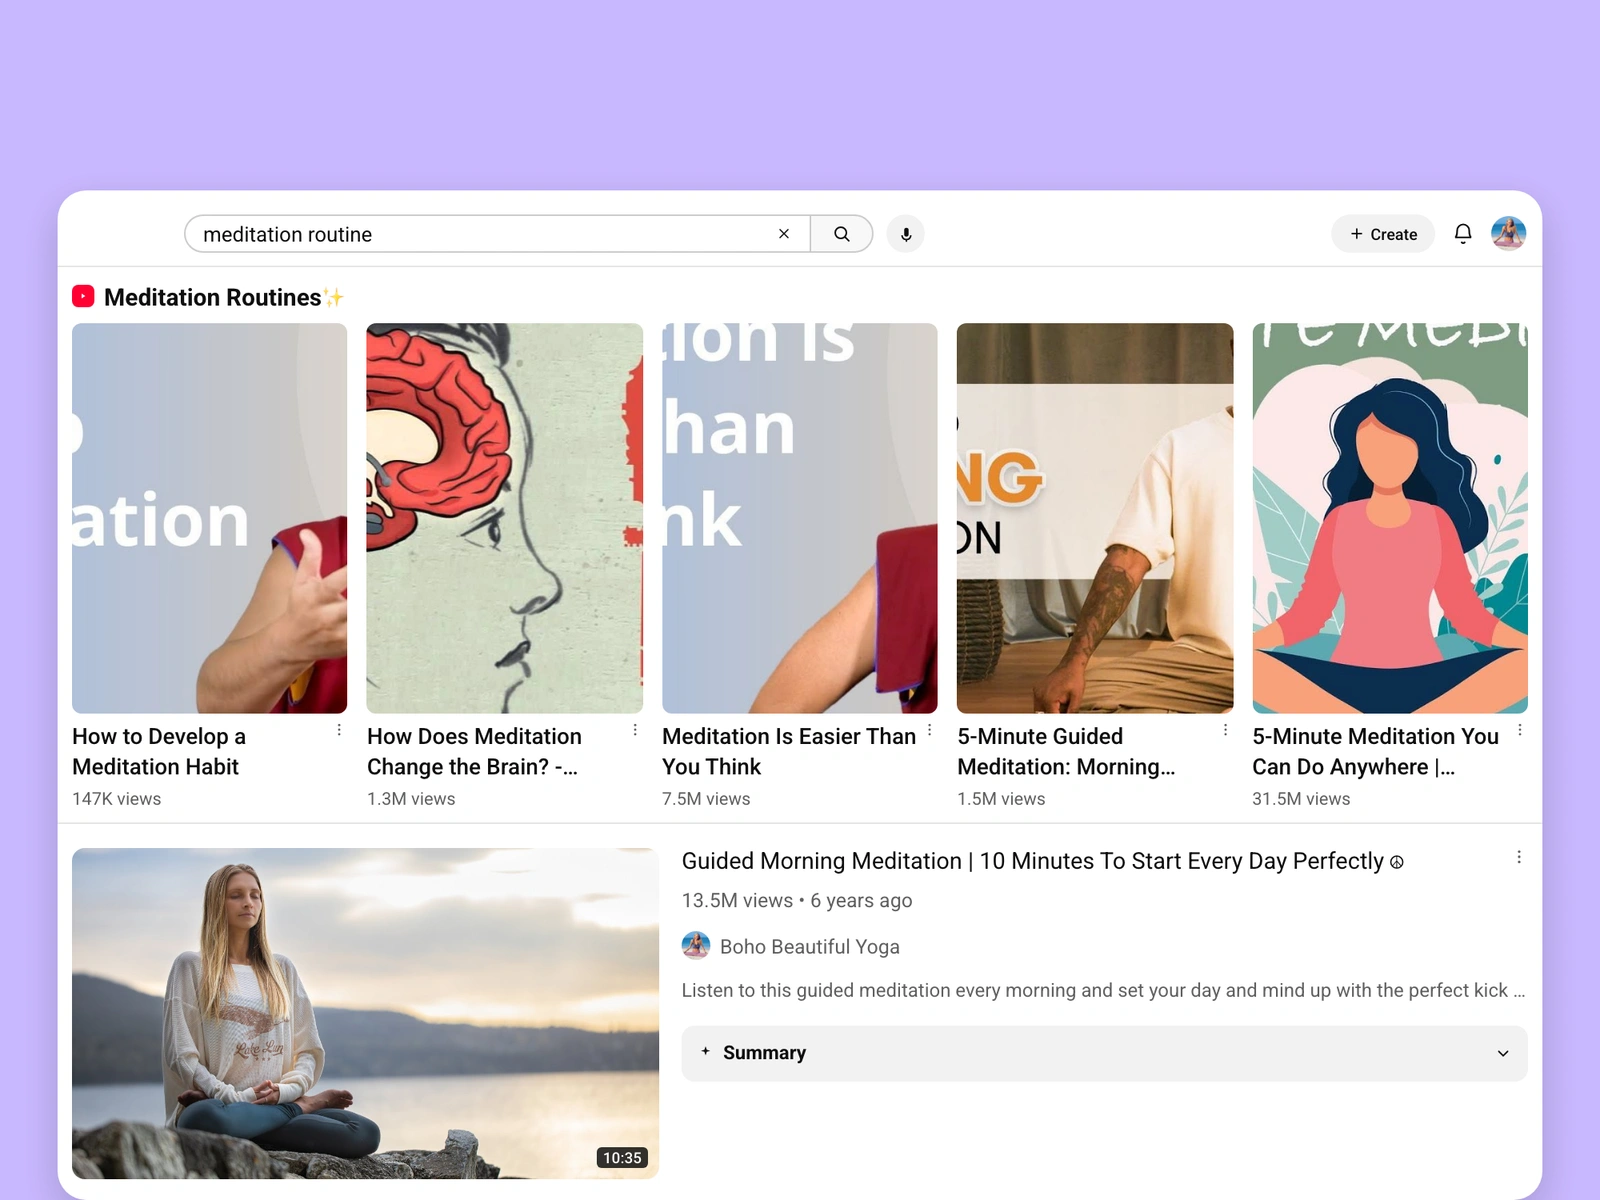Open 'Meditation Is Easier Than You Think' thumbnail

(x=800, y=518)
